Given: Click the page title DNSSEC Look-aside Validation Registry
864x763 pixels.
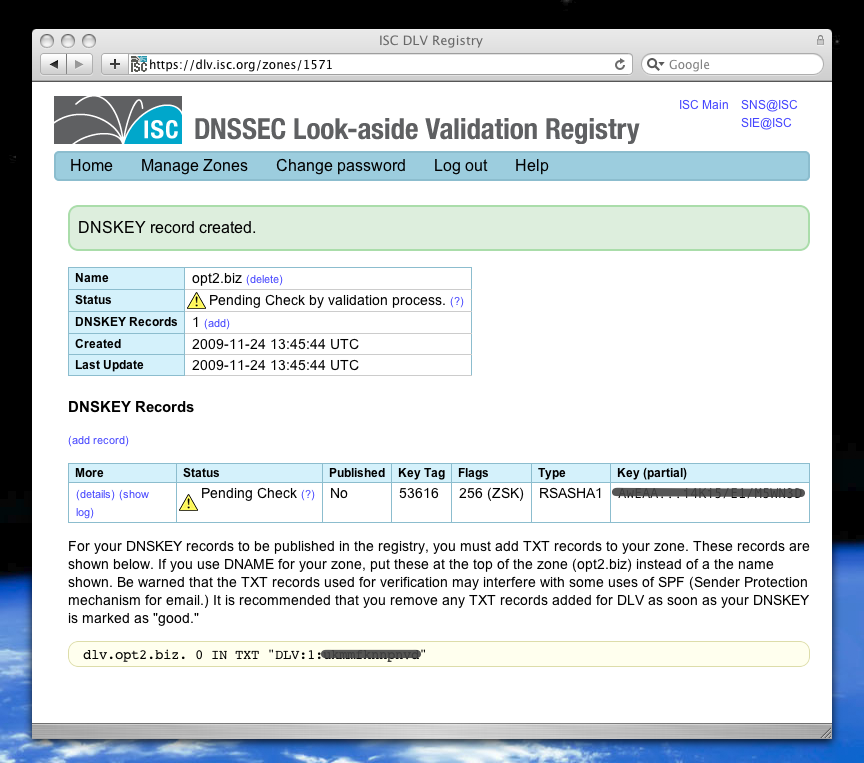Looking at the screenshot, I should point(417,129).
